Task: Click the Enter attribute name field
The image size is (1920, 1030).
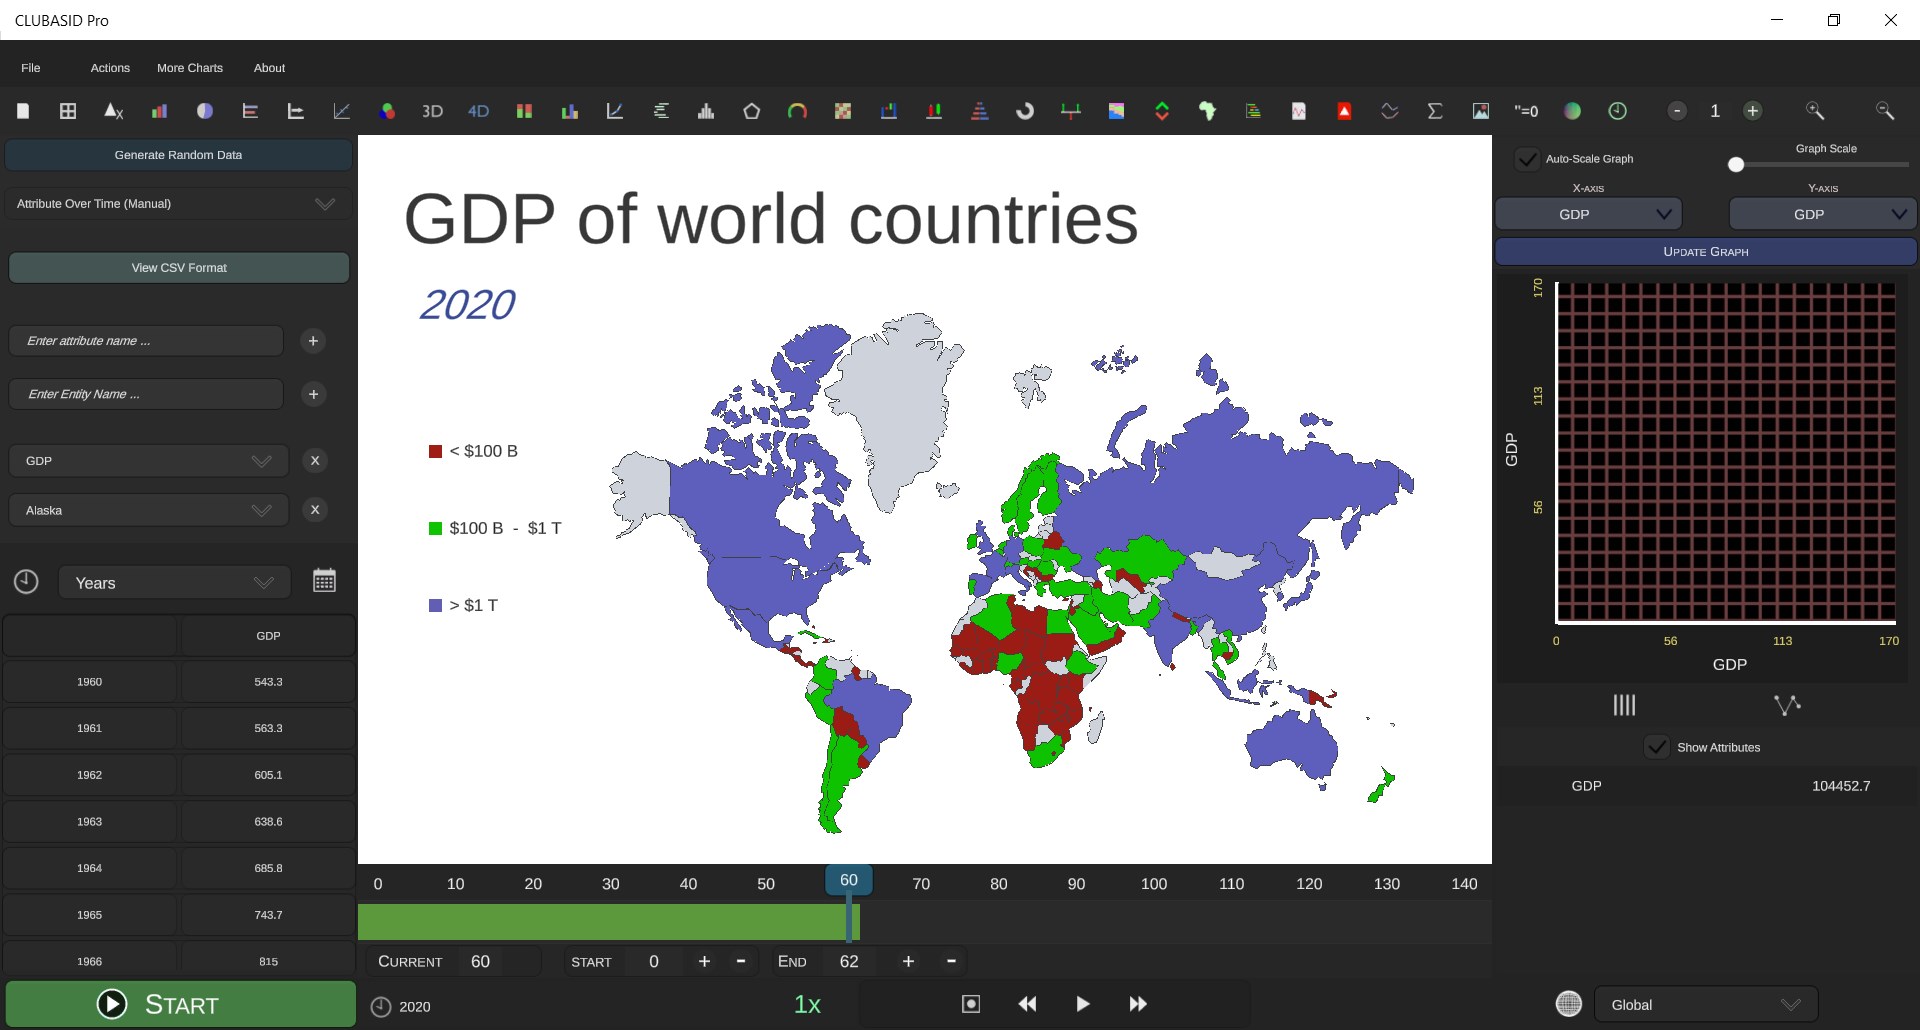Action: point(146,341)
